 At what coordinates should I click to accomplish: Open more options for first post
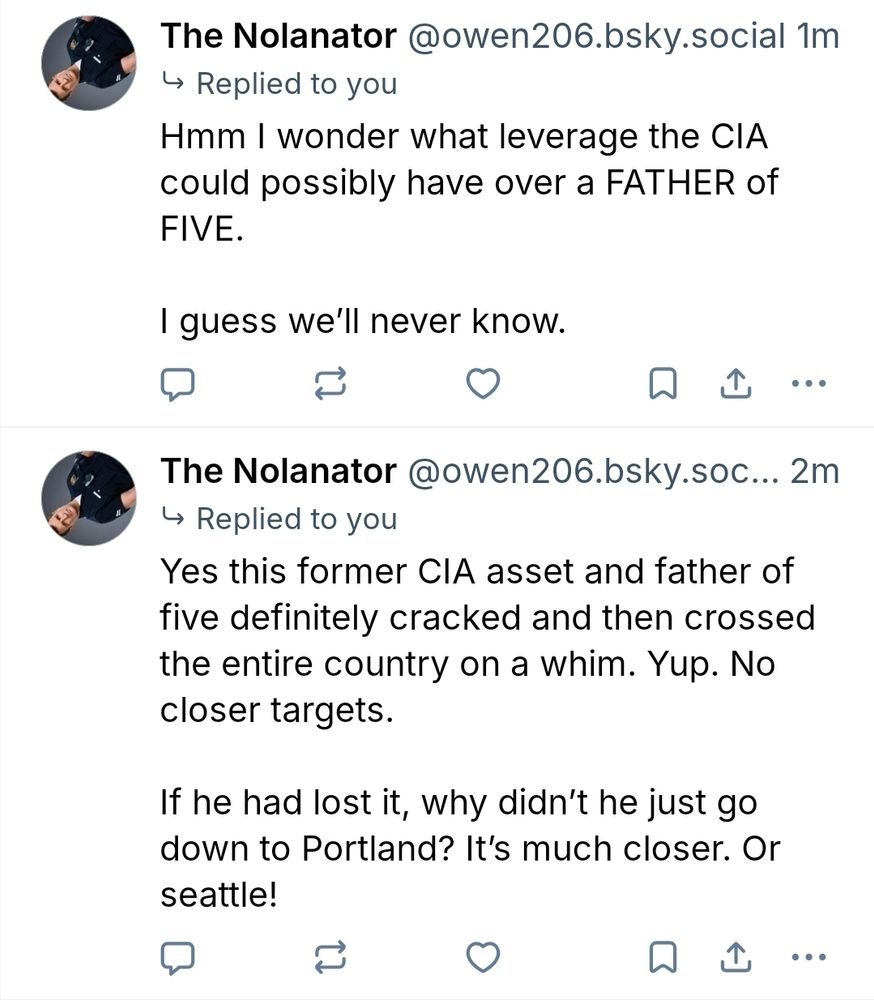[x=808, y=383]
